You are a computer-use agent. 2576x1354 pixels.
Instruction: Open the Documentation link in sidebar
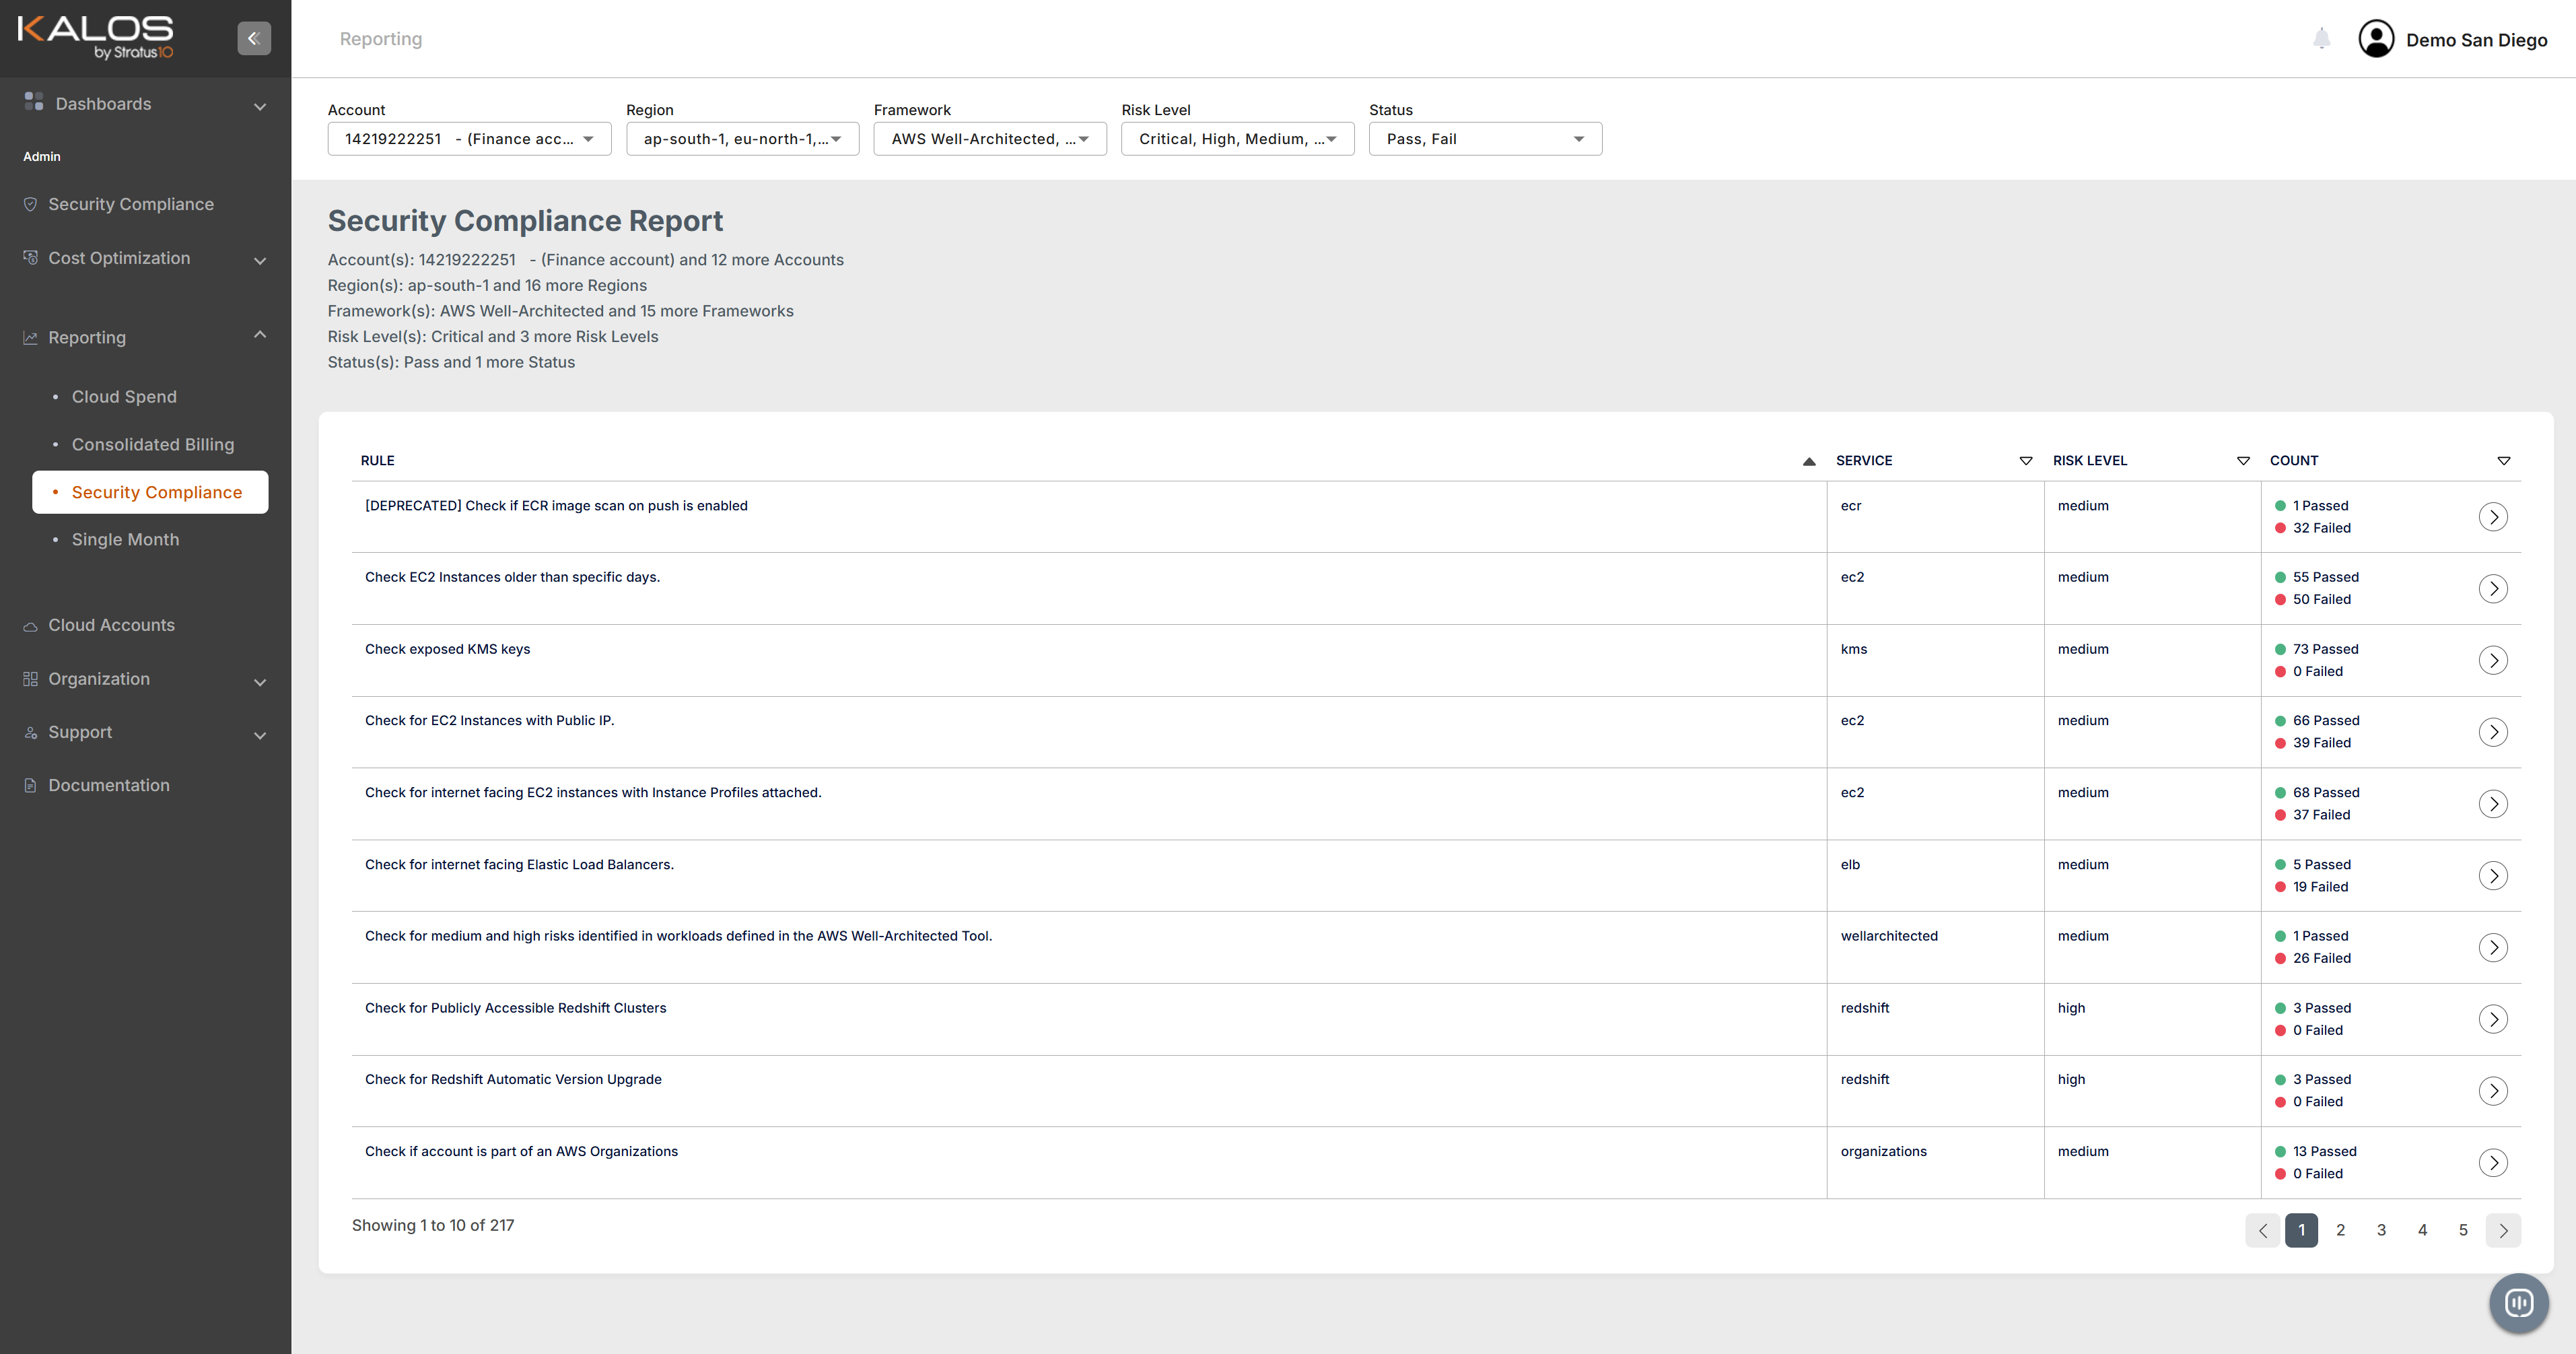tap(108, 785)
